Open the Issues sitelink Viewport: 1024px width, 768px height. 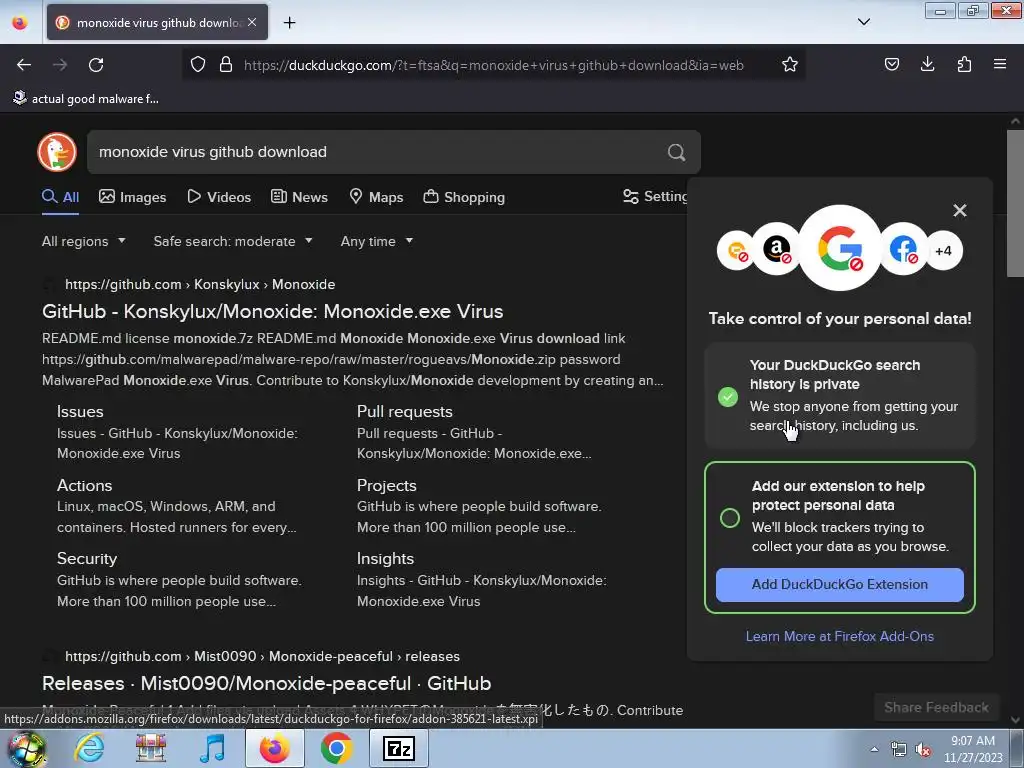80,412
